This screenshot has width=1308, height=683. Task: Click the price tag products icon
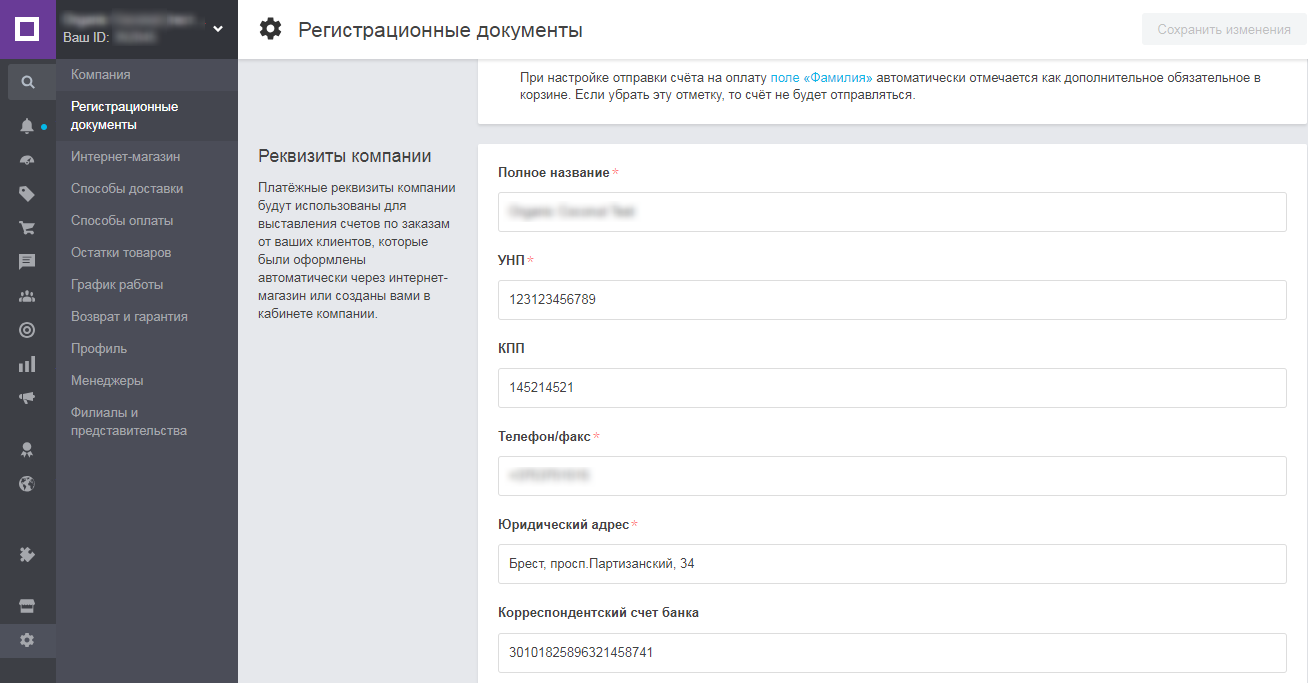coord(28,194)
